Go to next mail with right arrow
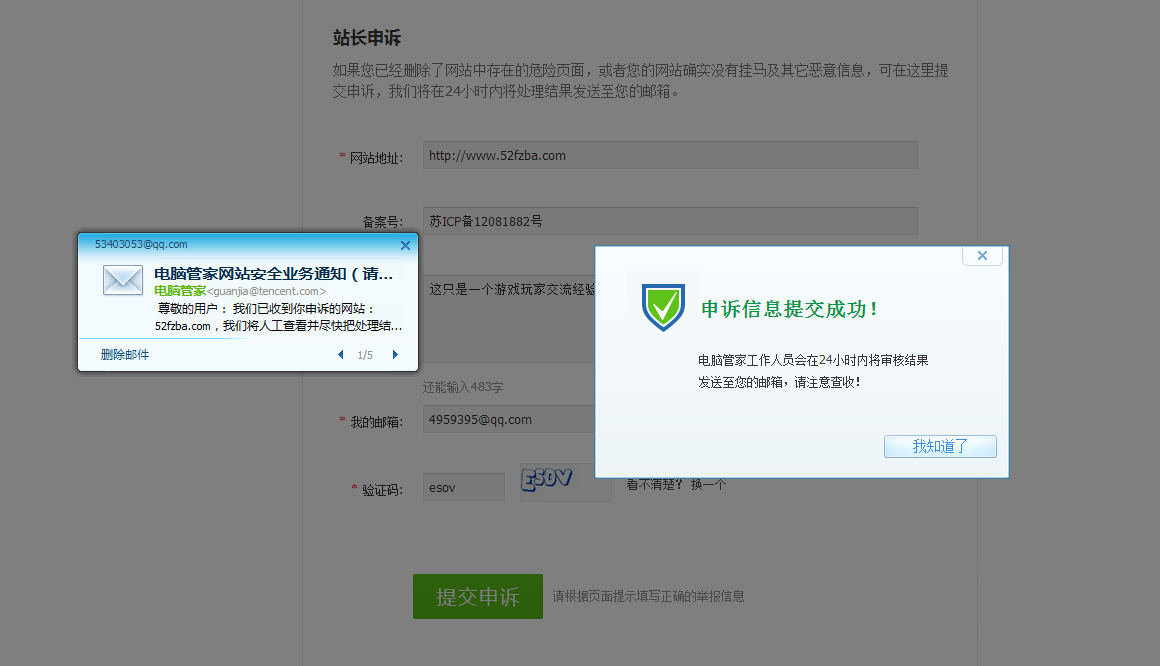Screen dimensions: 1160x666 coord(395,355)
